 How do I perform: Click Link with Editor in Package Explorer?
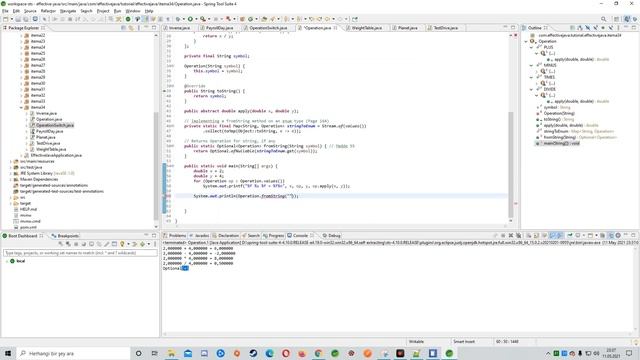tap(131, 28)
